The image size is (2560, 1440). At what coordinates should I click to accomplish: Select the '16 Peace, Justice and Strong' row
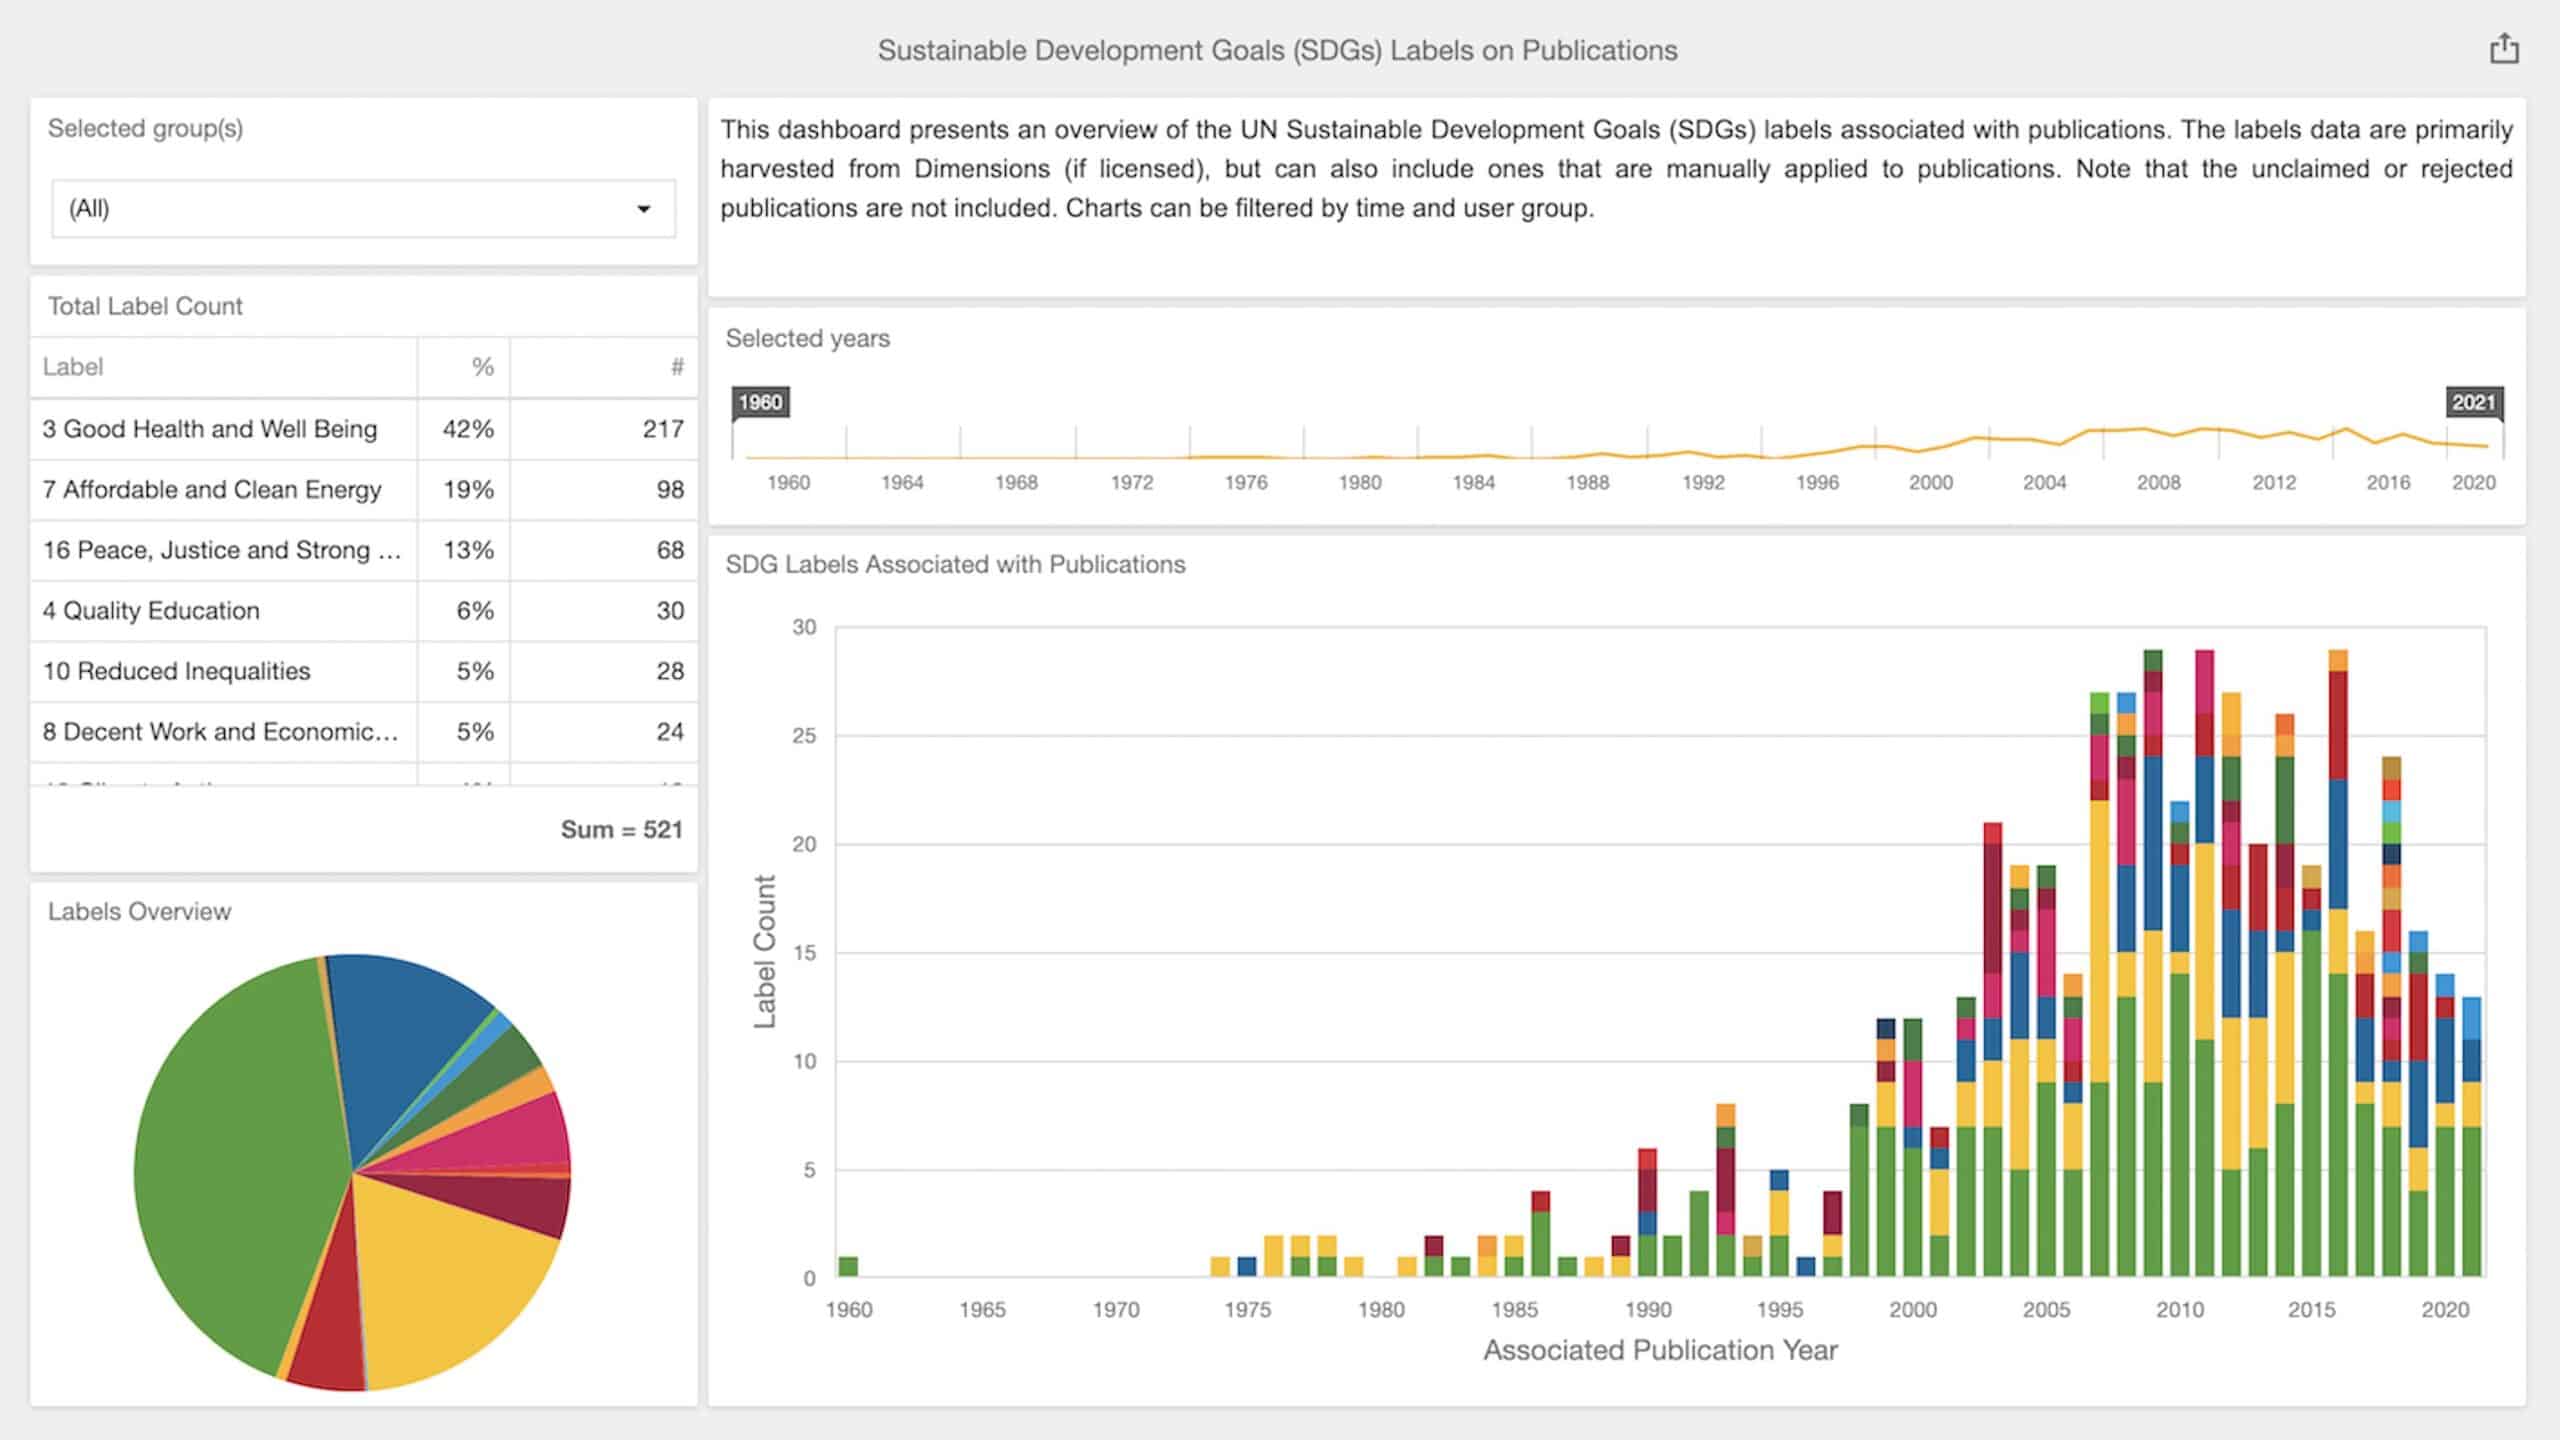tap(221, 550)
